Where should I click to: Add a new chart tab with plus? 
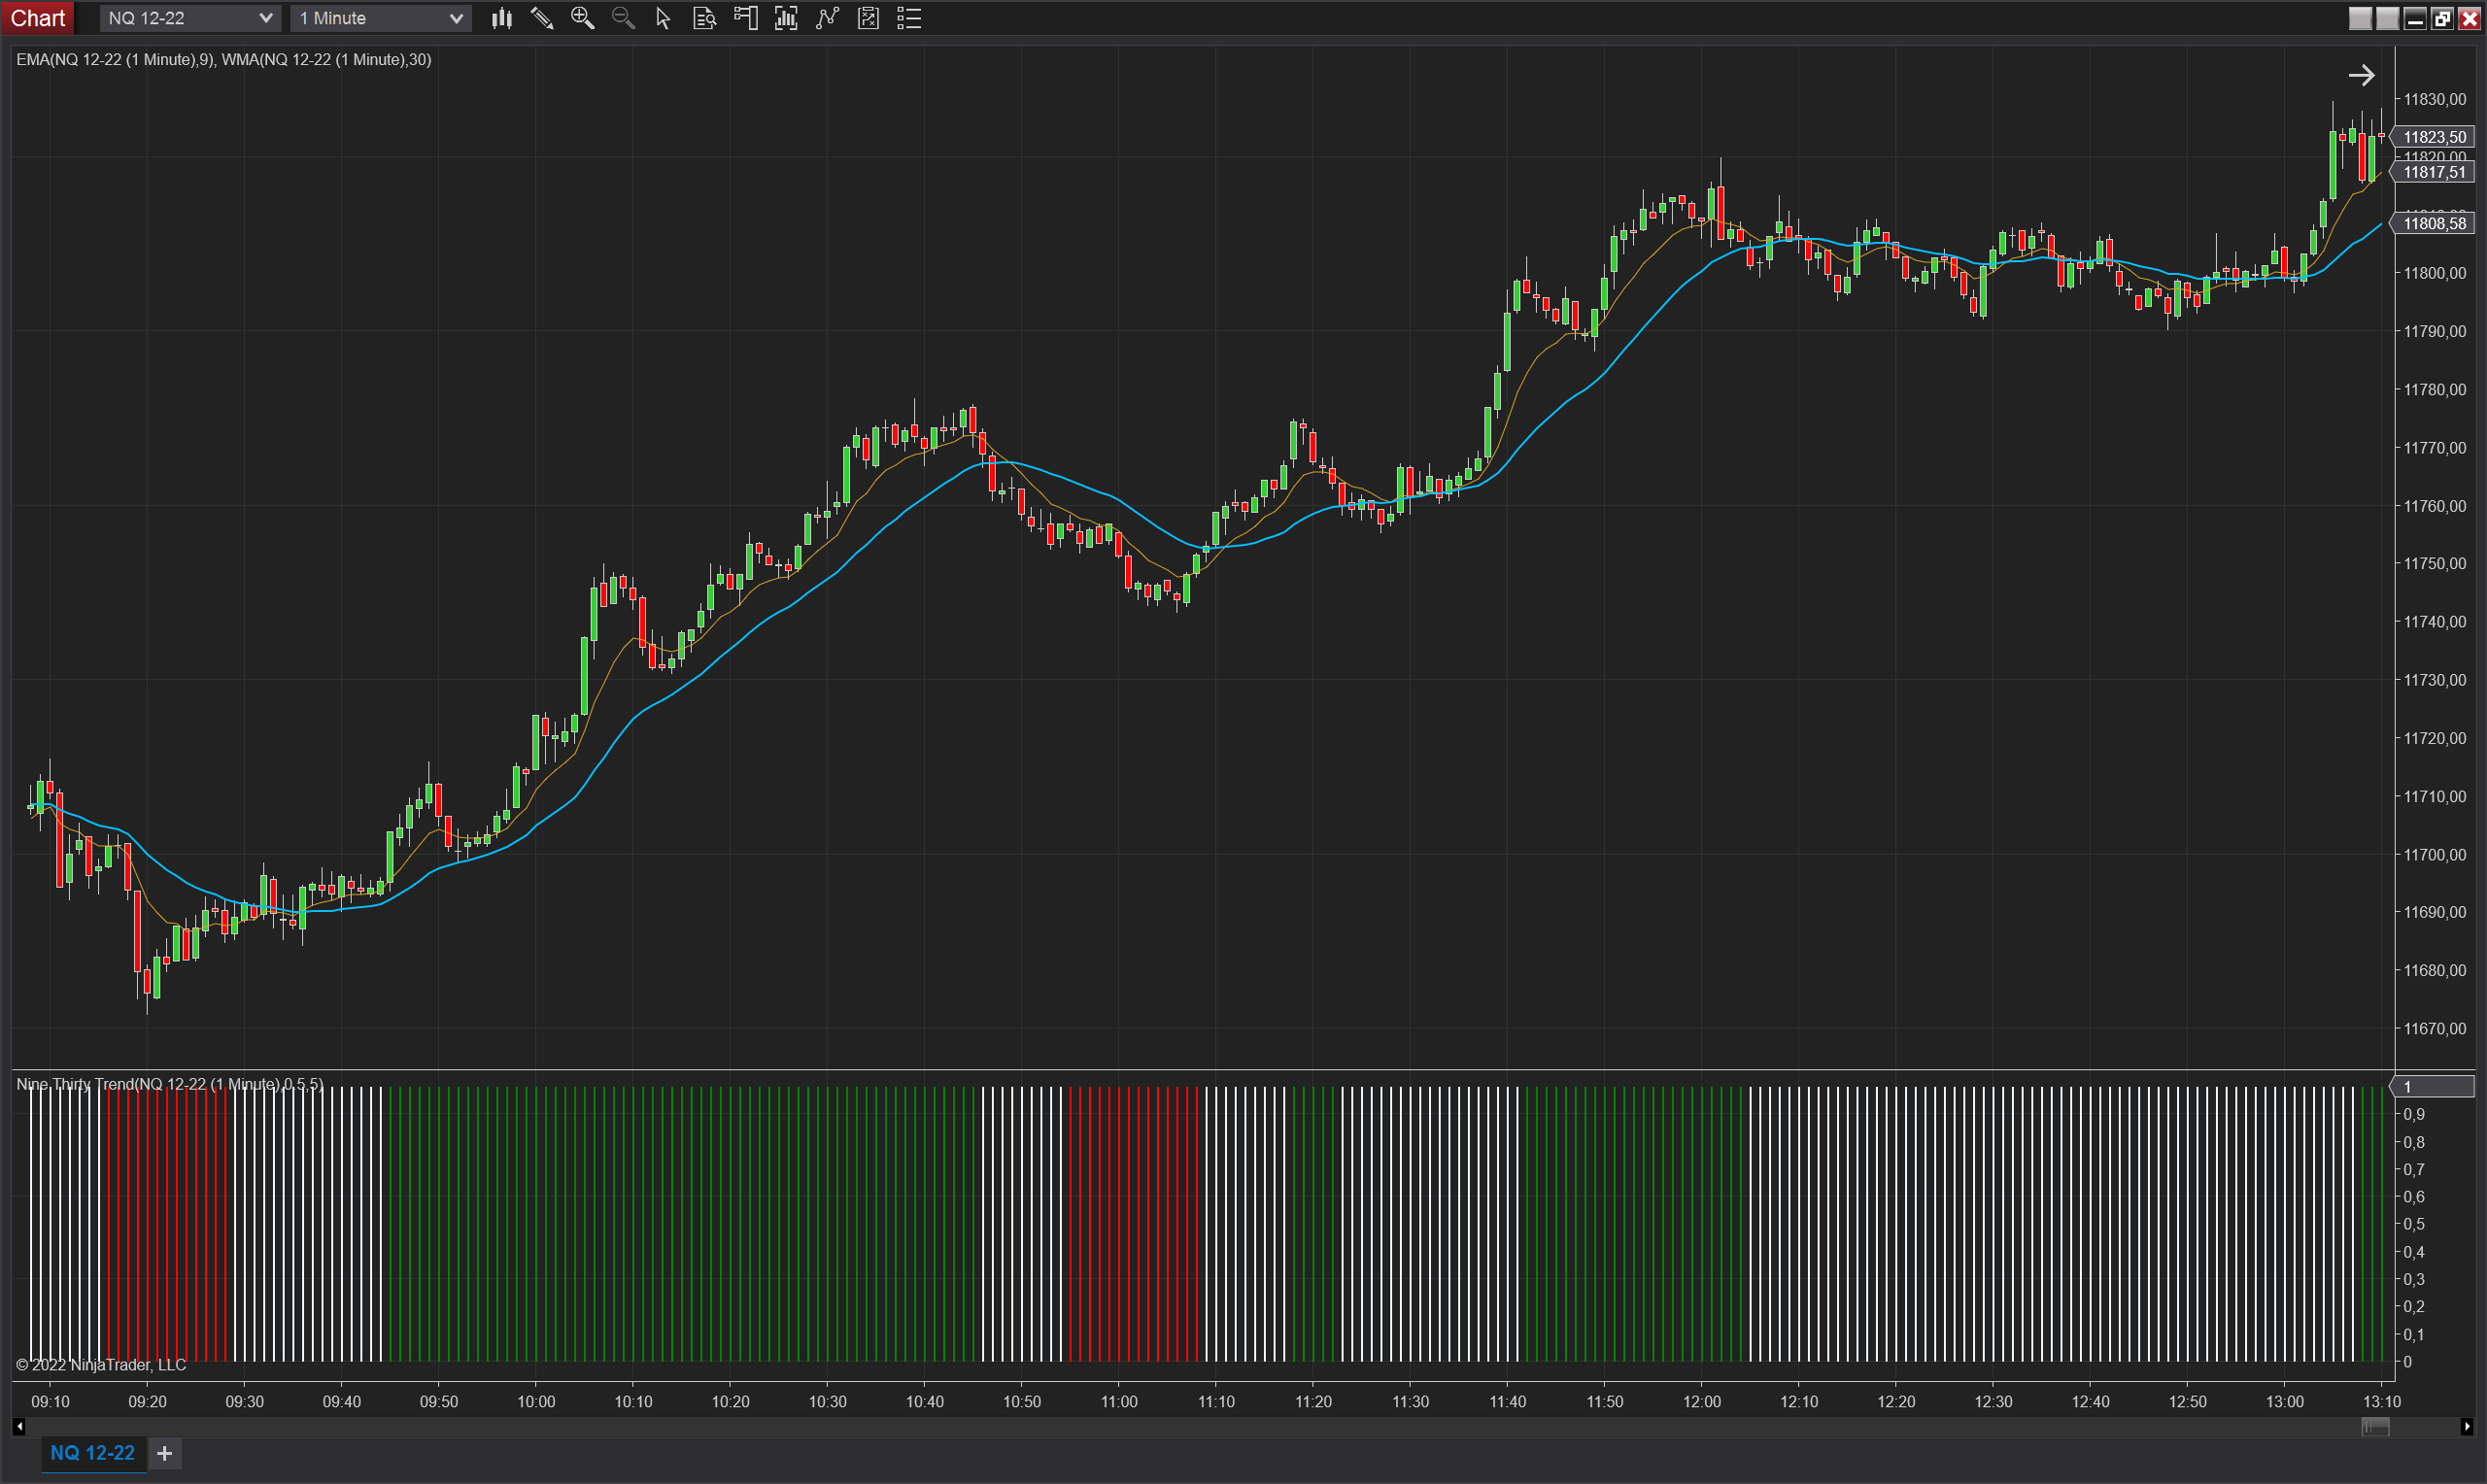(x=165, y=1454)
